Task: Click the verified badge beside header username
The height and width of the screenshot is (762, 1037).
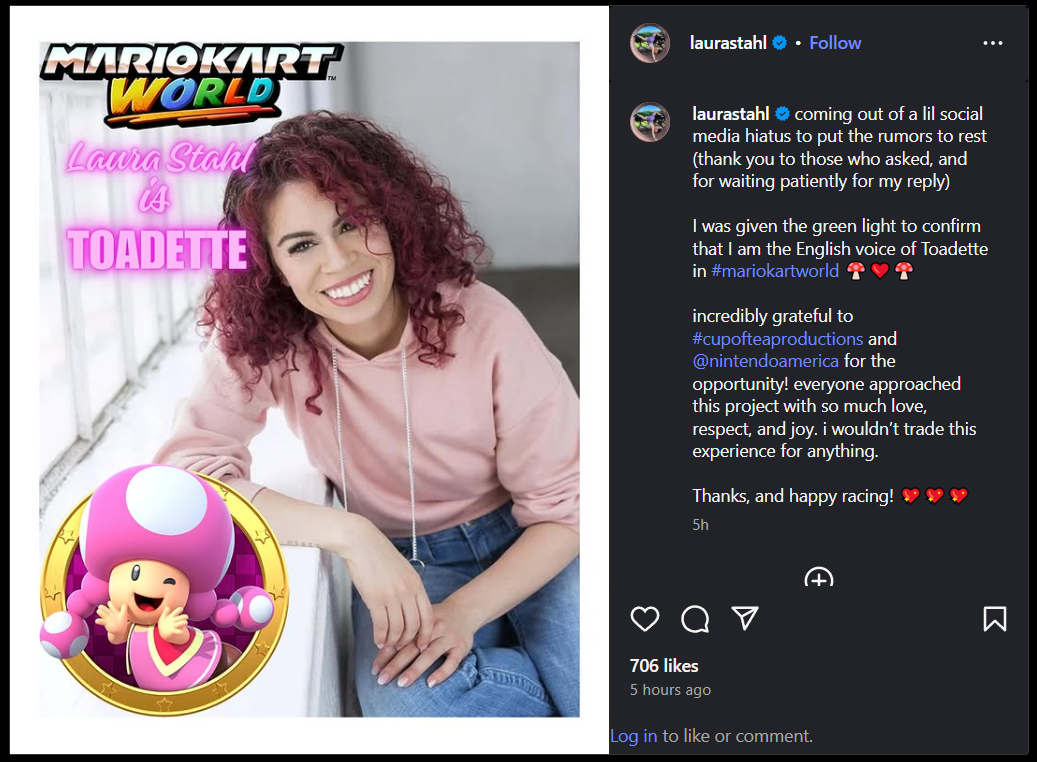Action: [780, 43]
